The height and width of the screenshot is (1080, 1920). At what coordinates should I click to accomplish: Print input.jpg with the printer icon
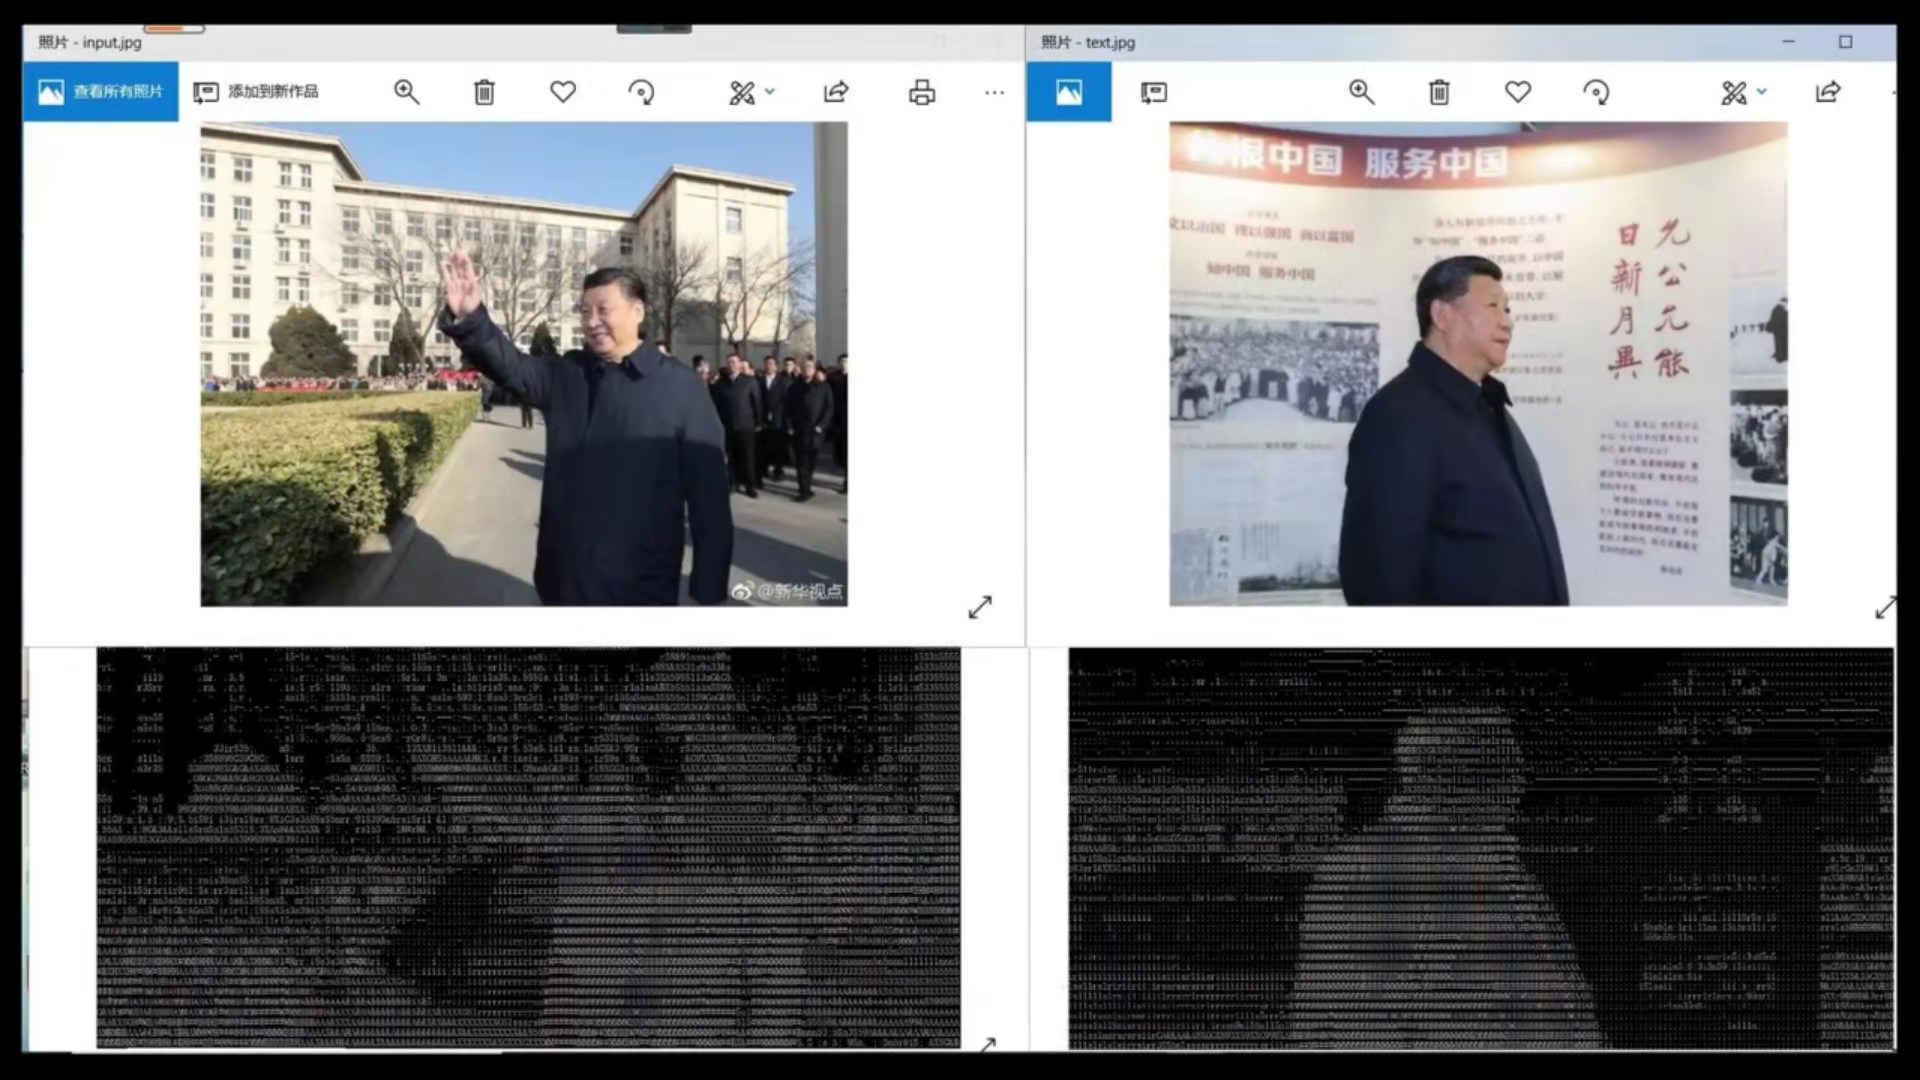pos(922,93)
